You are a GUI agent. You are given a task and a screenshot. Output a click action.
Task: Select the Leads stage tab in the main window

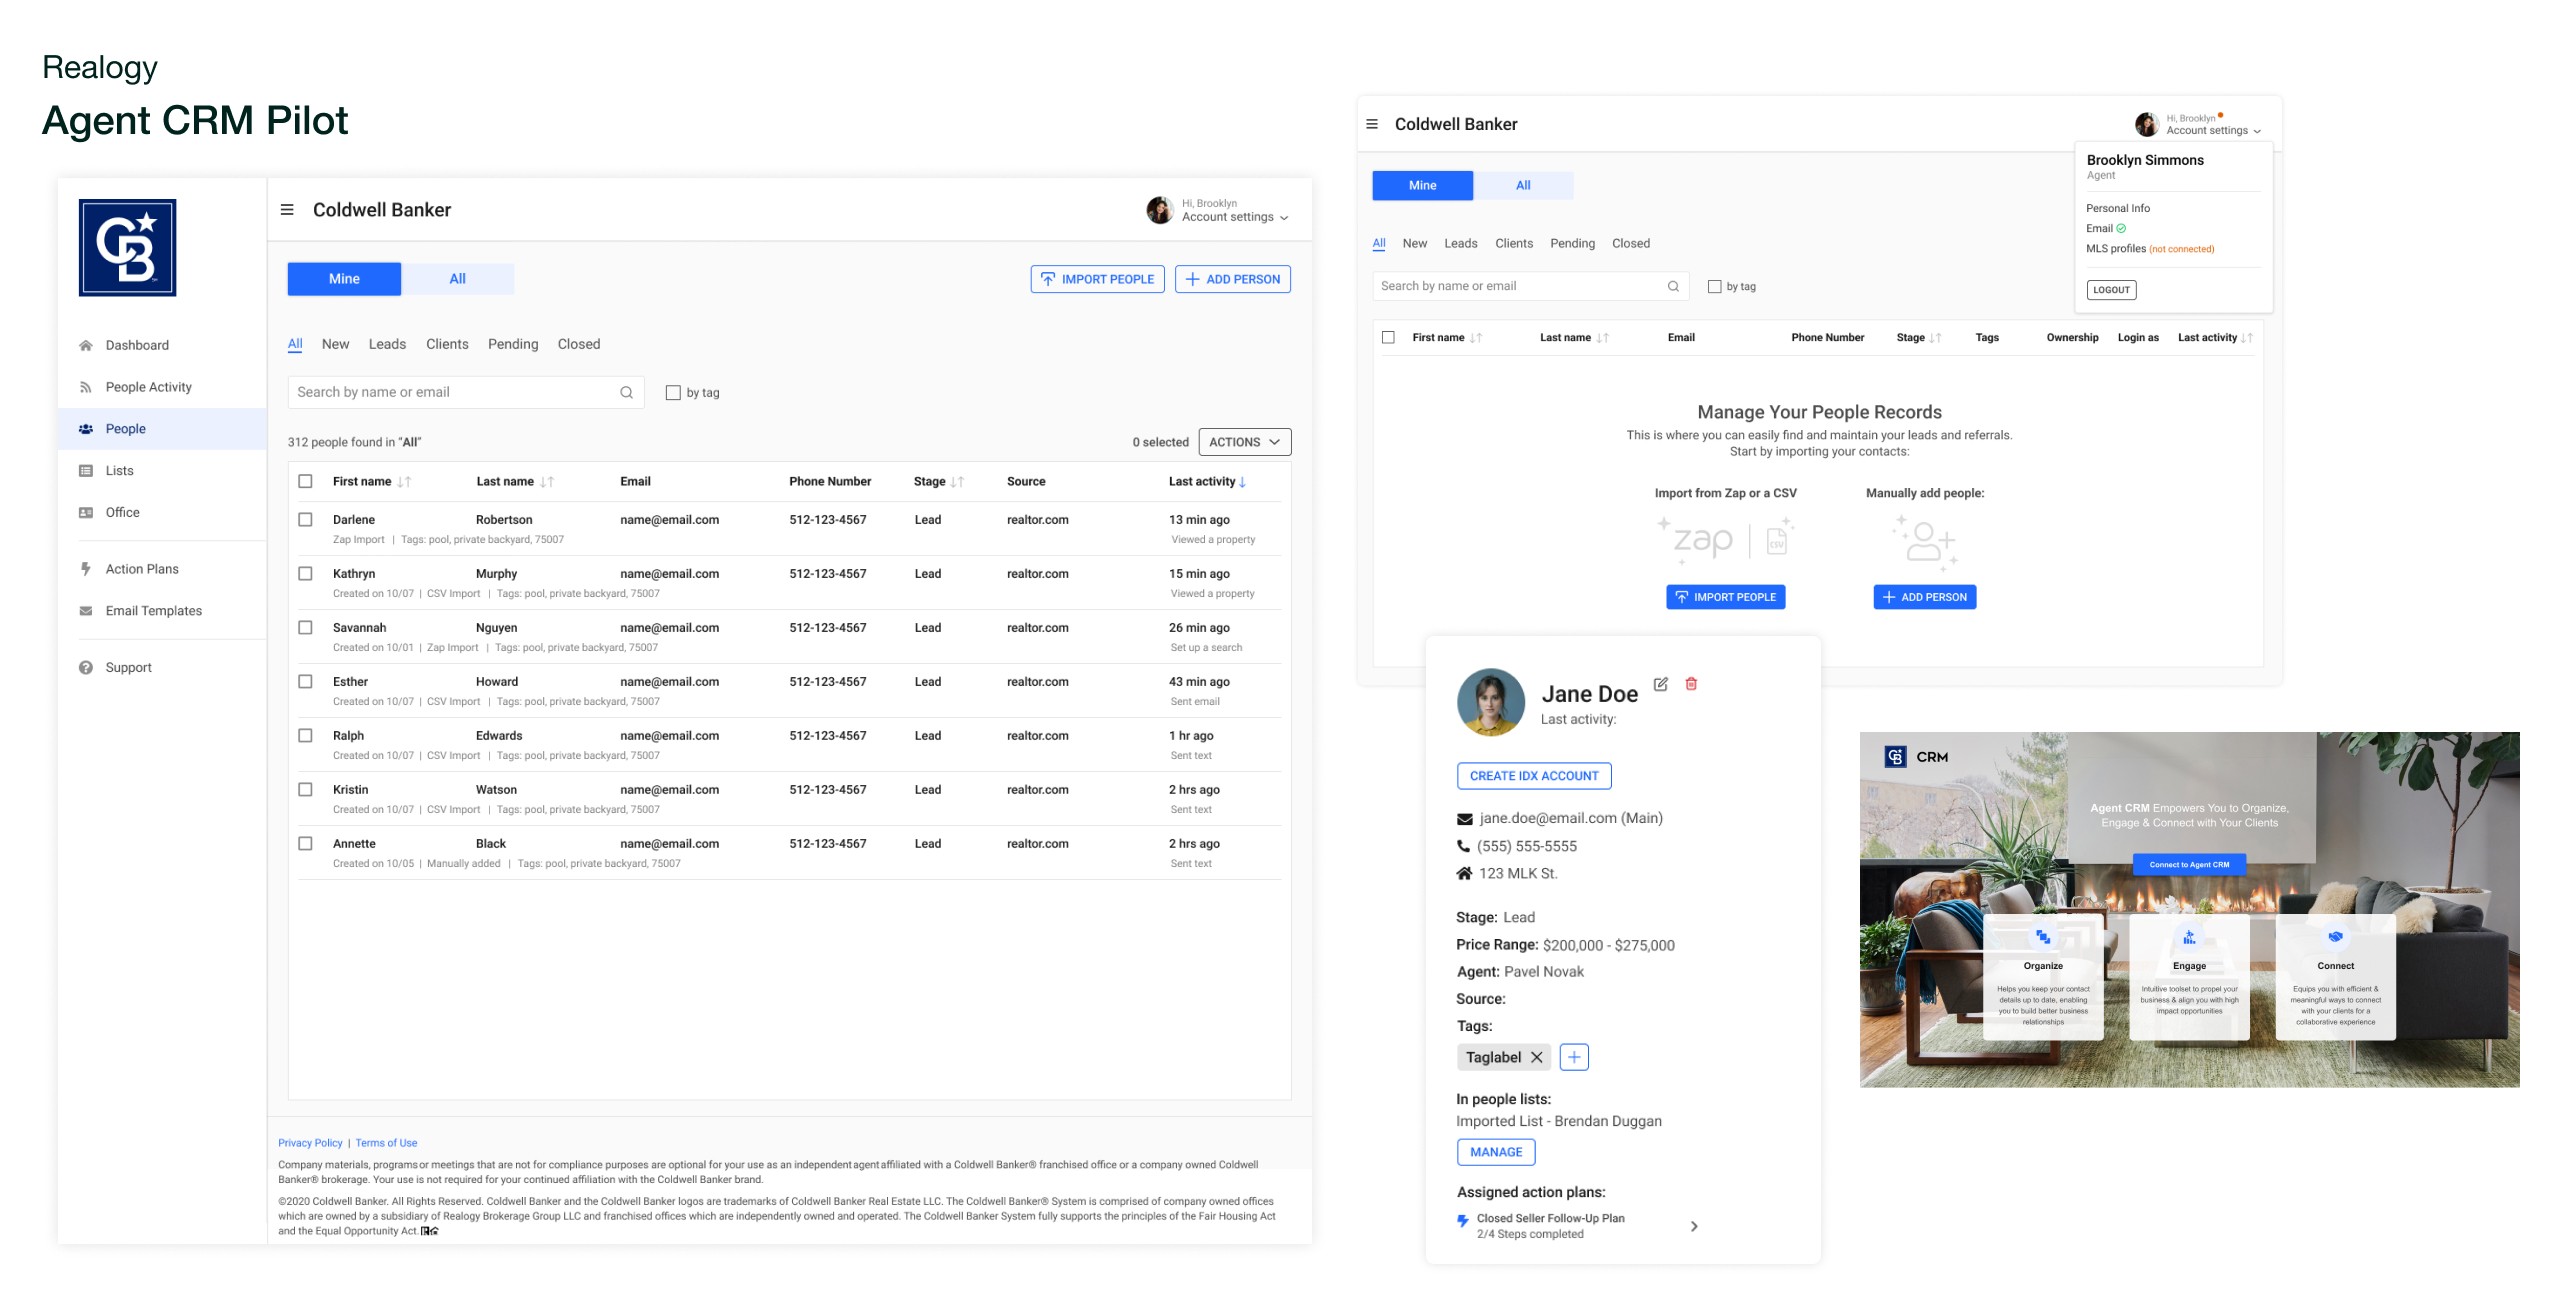pyautogui.click(x=387, y=344)
